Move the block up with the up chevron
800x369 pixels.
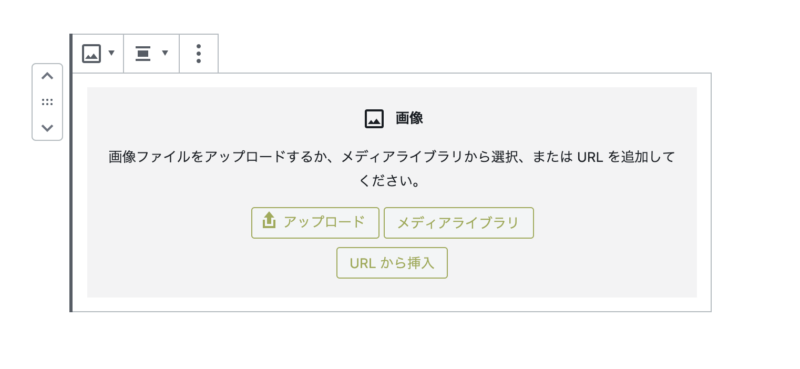(x=47, y=77)
